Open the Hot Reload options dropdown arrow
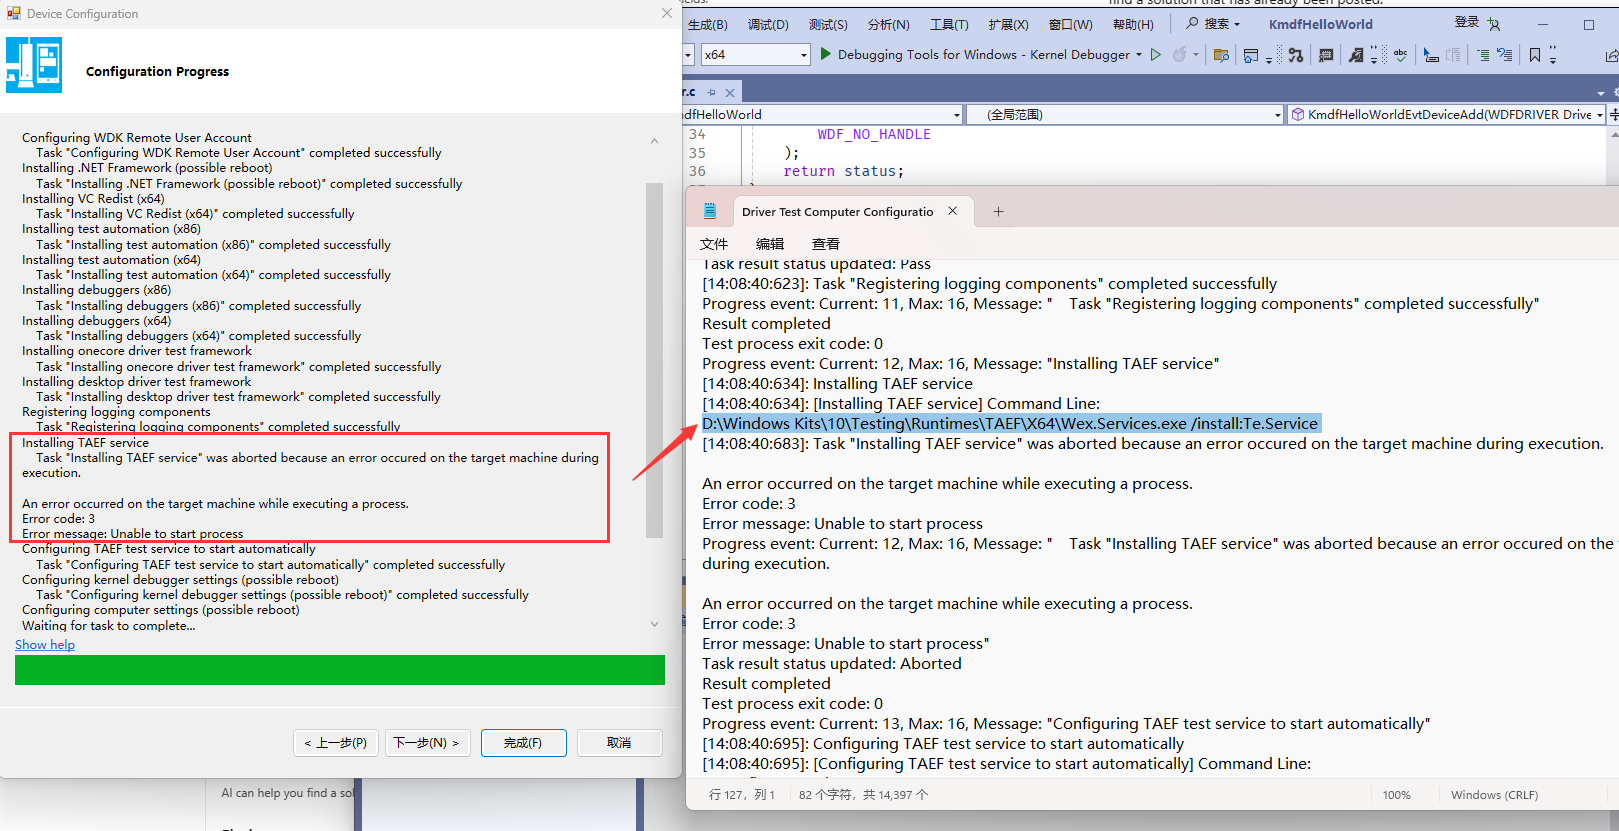The height and width of the screenshot is (831, 1619). tap(1196, 55)
